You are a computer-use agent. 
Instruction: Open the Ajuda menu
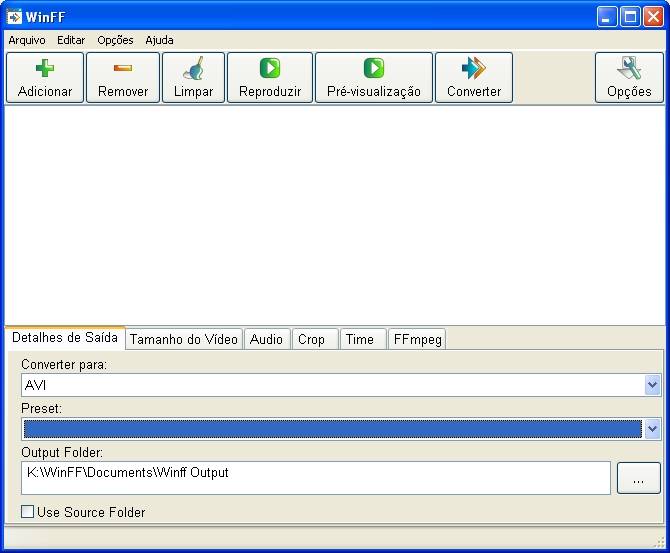click(159, 40)
